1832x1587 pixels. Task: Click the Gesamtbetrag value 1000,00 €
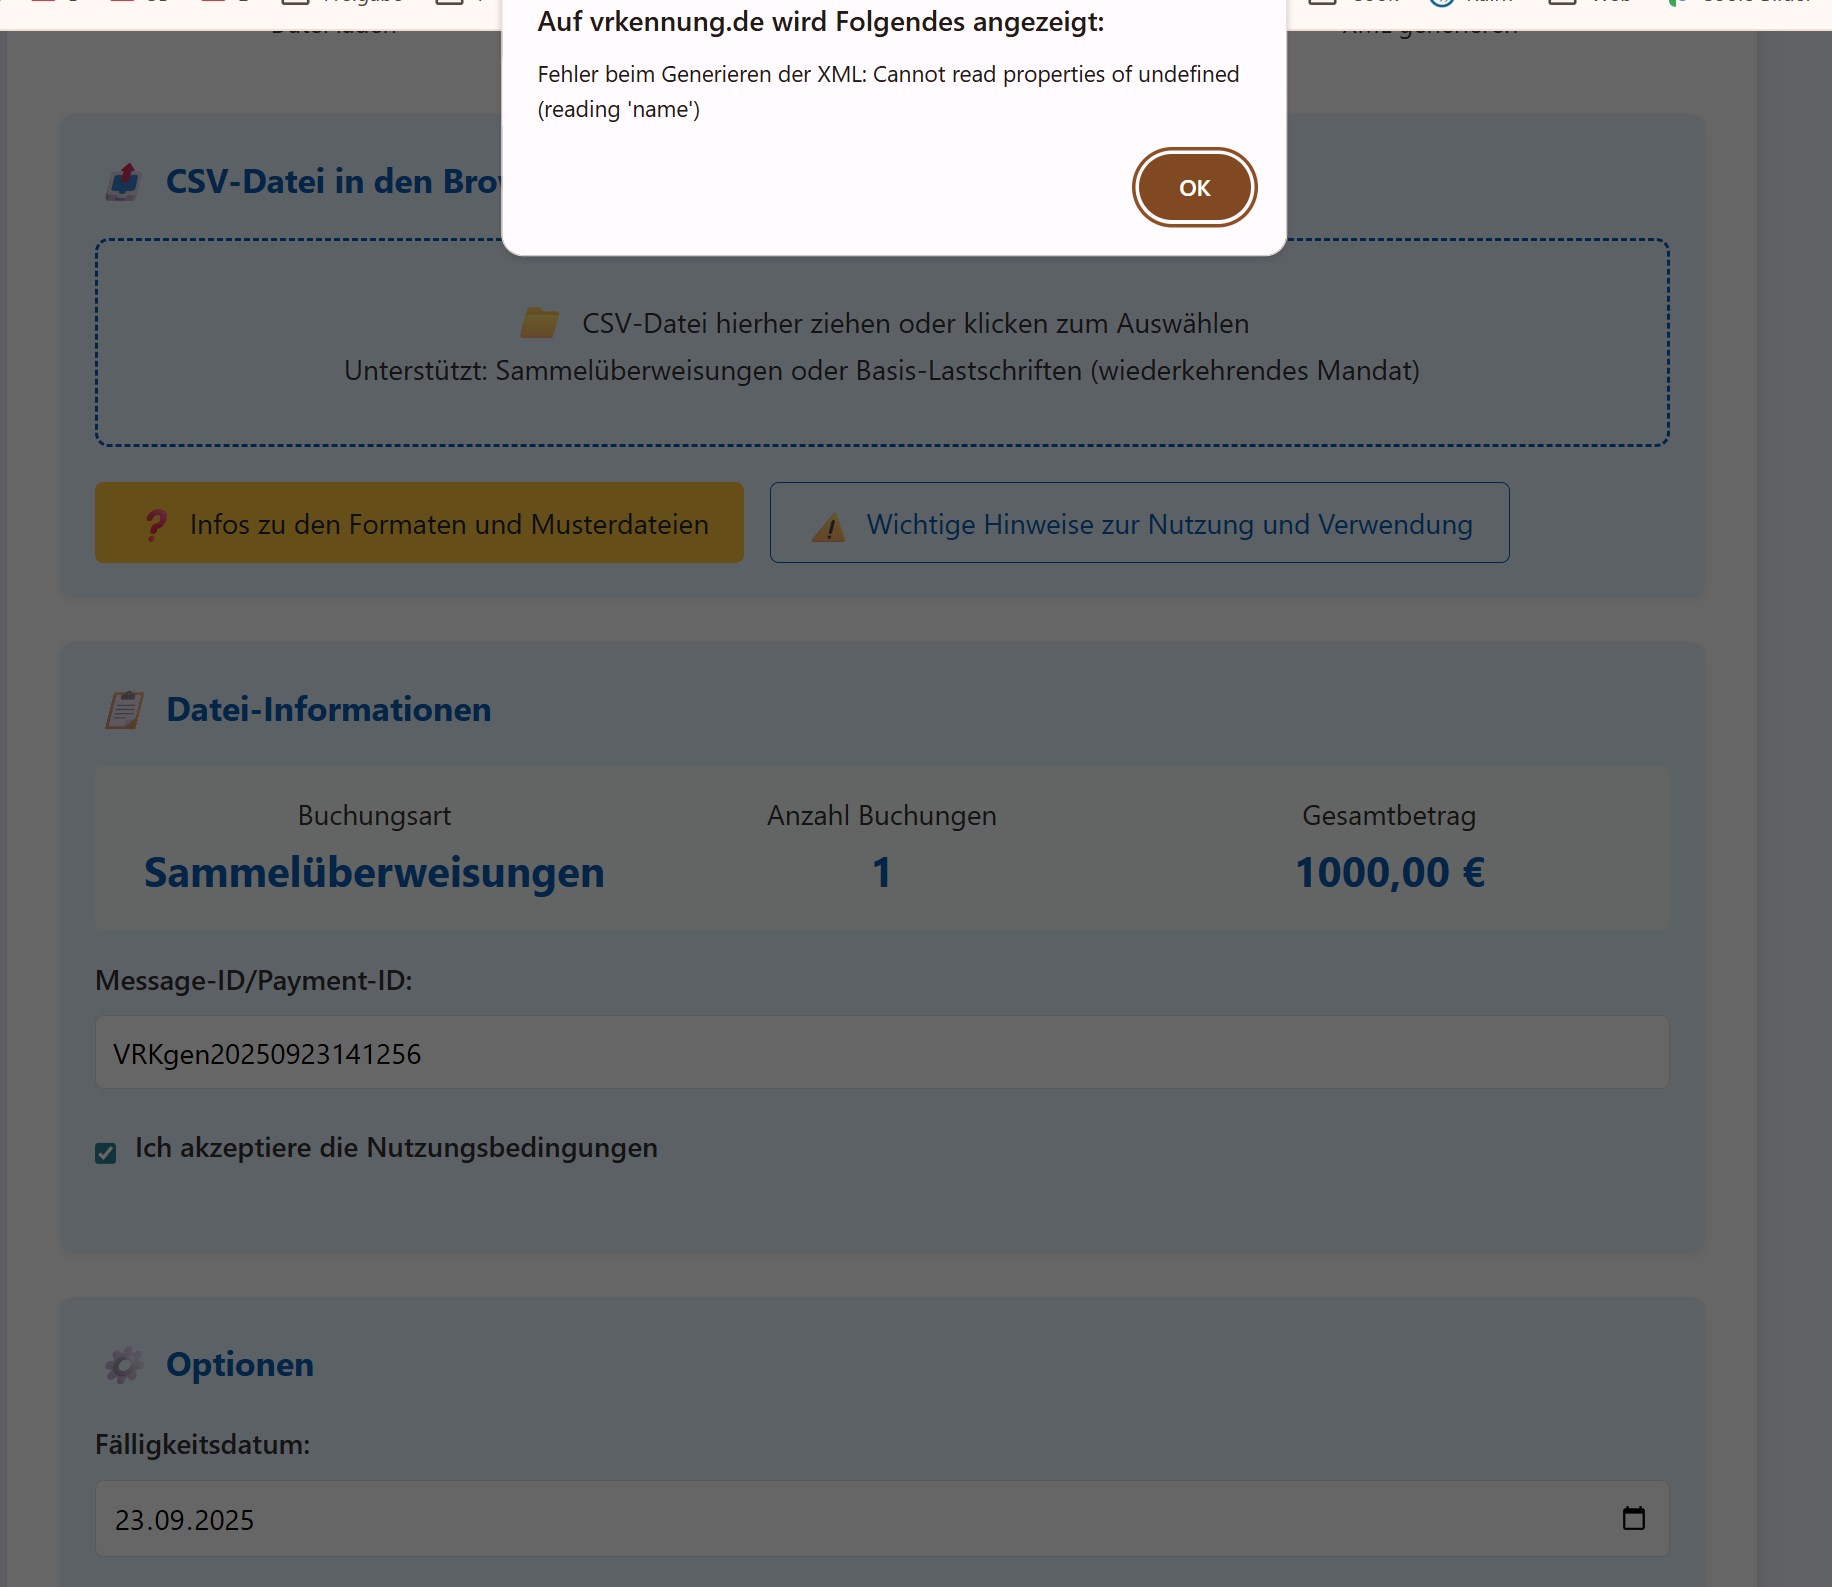click(1389, 873)
